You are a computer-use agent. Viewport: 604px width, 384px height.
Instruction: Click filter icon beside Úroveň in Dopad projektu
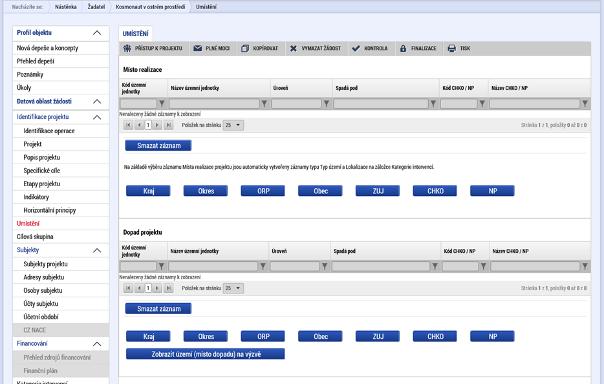[324, 266]
